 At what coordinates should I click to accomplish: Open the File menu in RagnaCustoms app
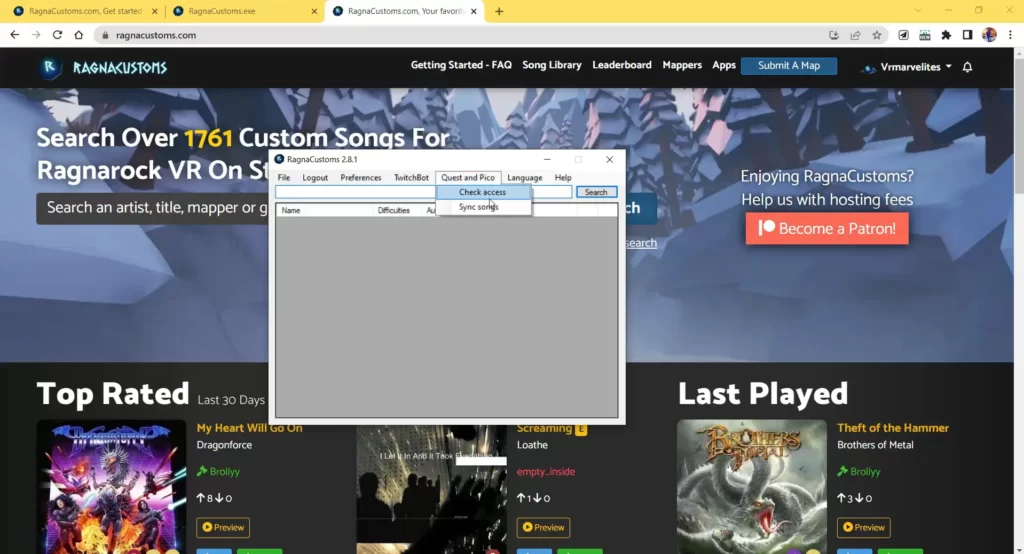[284, 178]
